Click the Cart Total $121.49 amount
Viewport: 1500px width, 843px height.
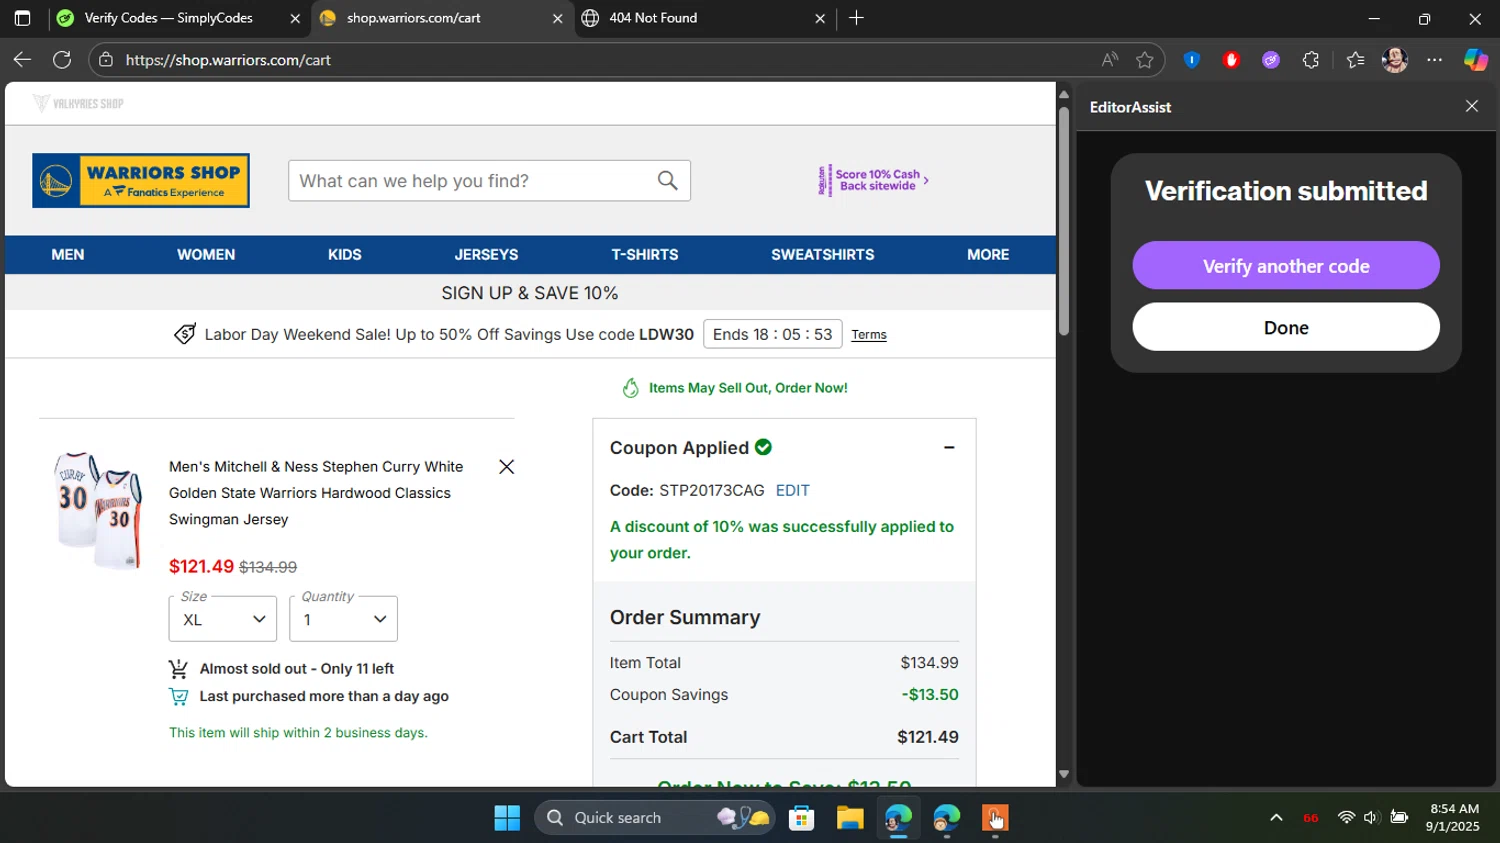(x=928, y=737)
